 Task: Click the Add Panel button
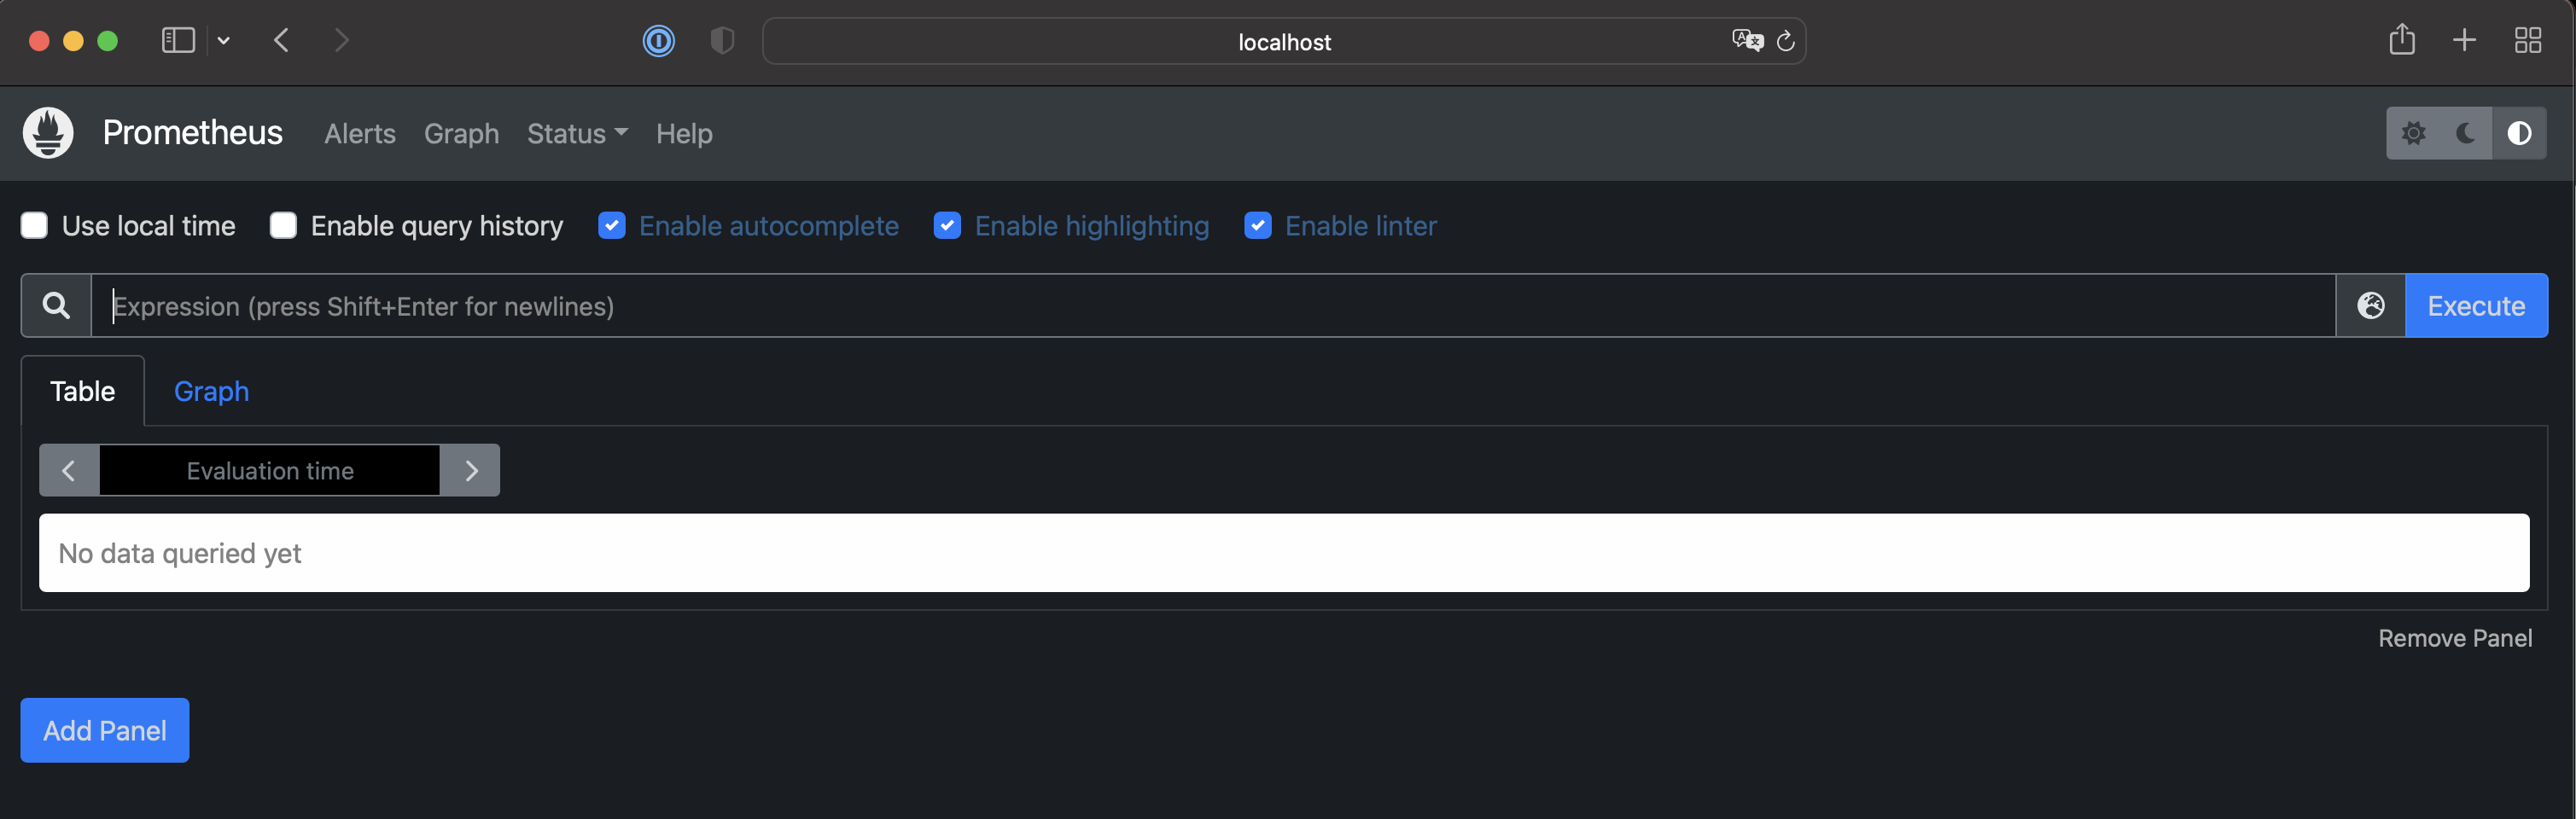(x=105, y=731)
